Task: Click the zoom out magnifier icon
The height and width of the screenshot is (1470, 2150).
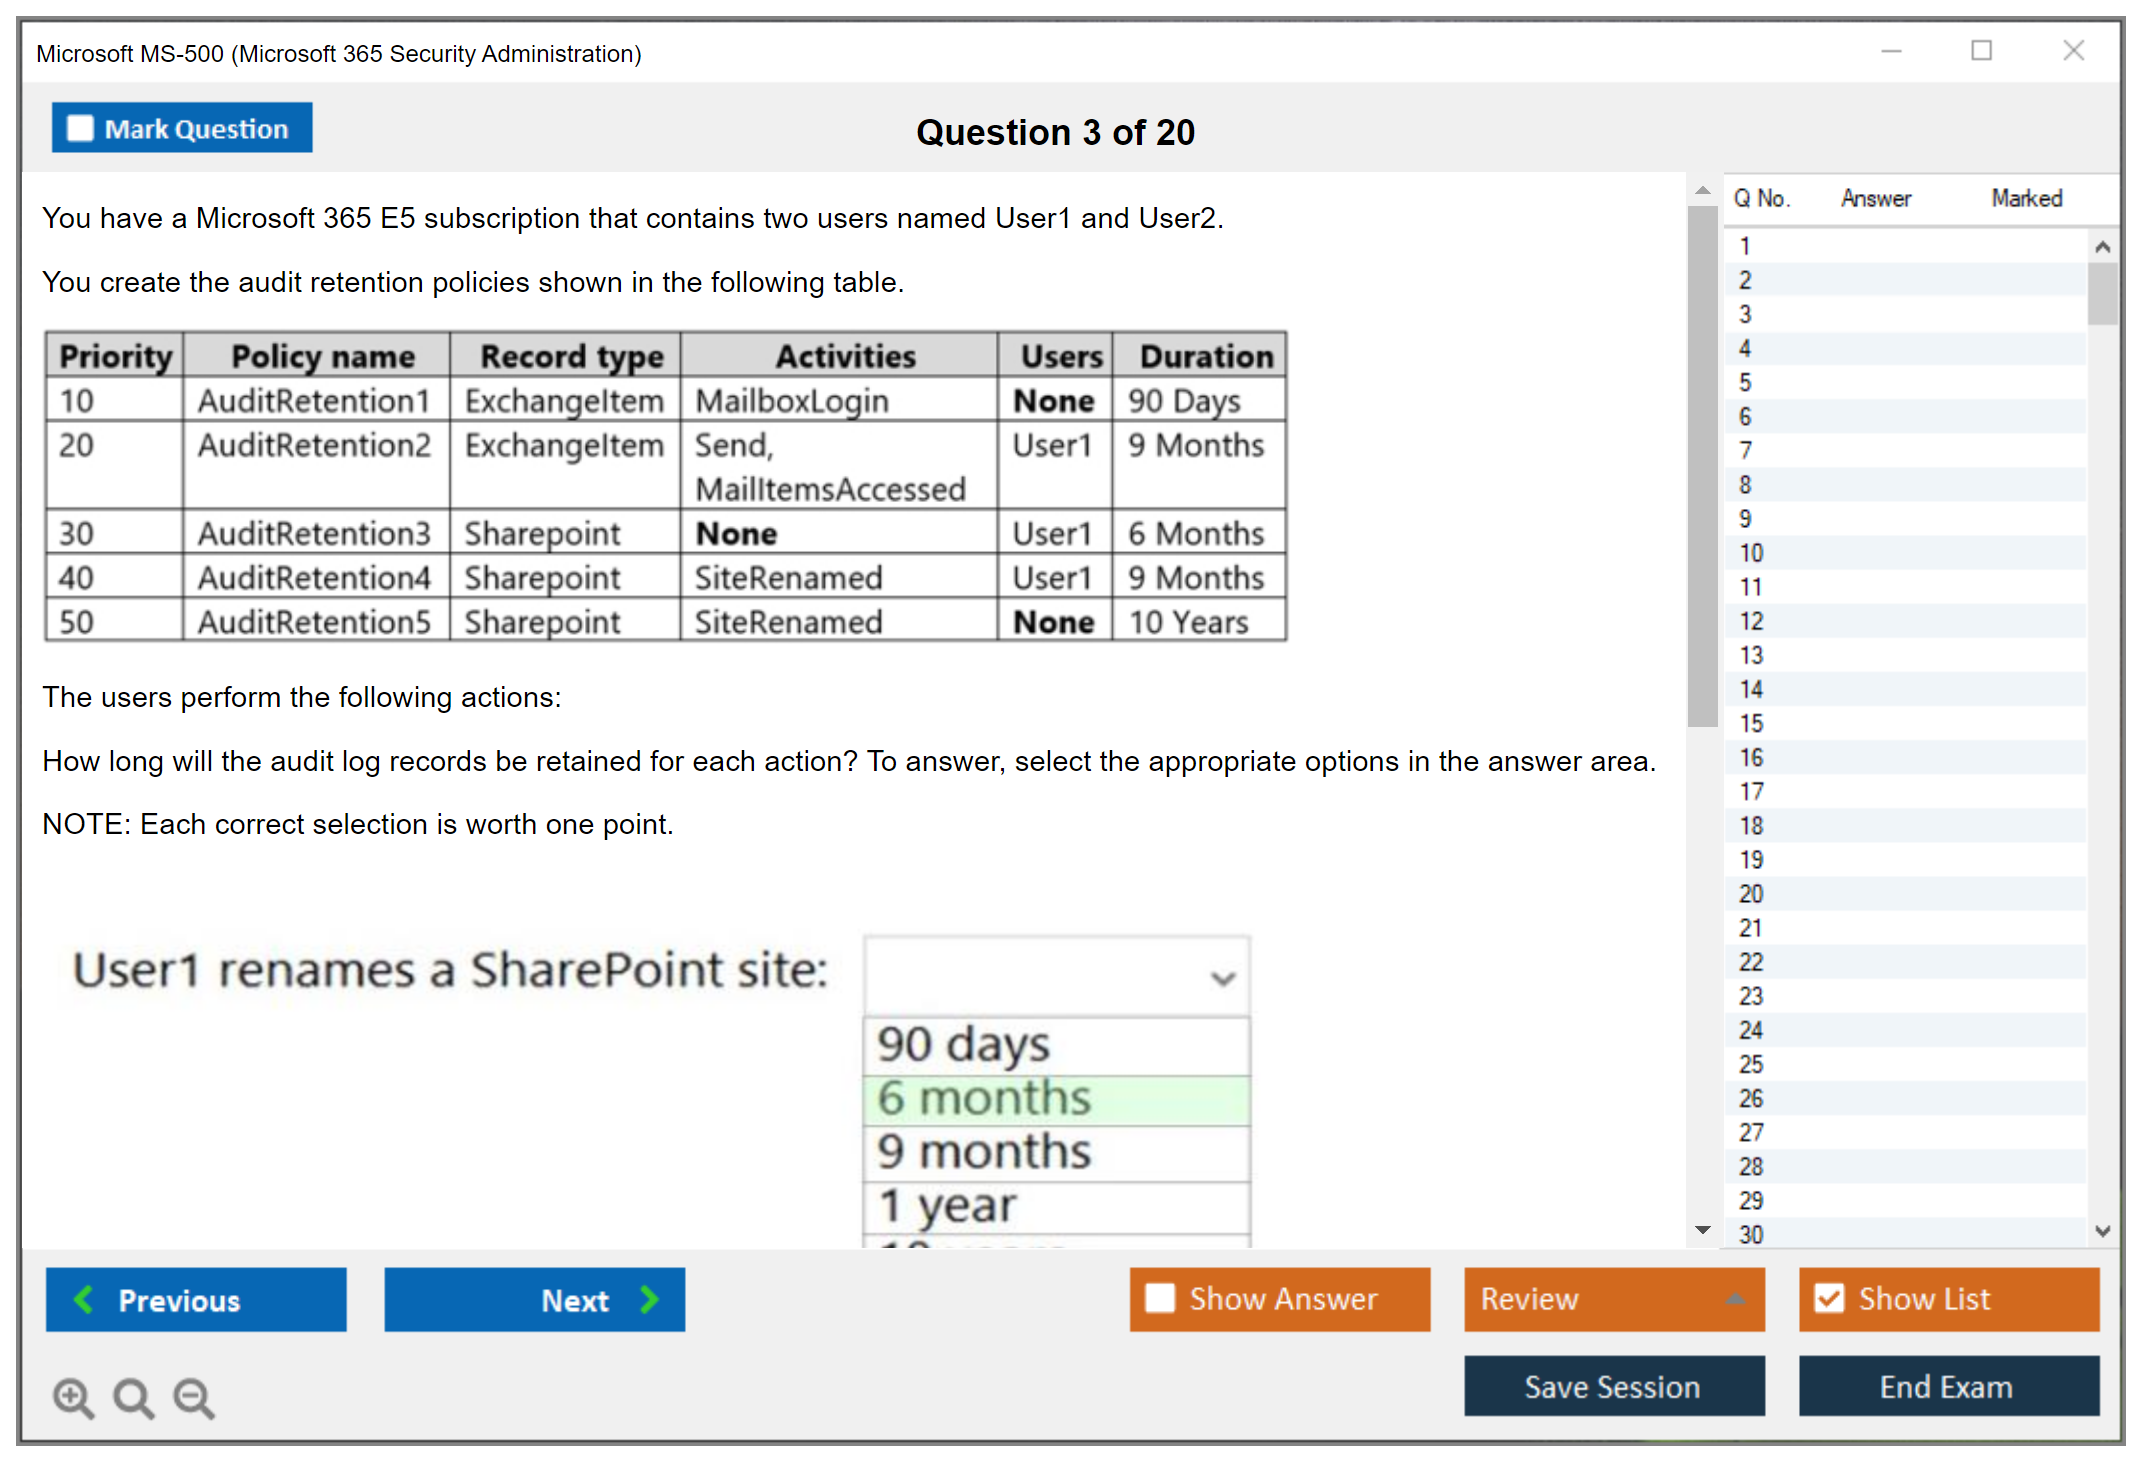Action: pyautogui.click(x=194, y=1397)
